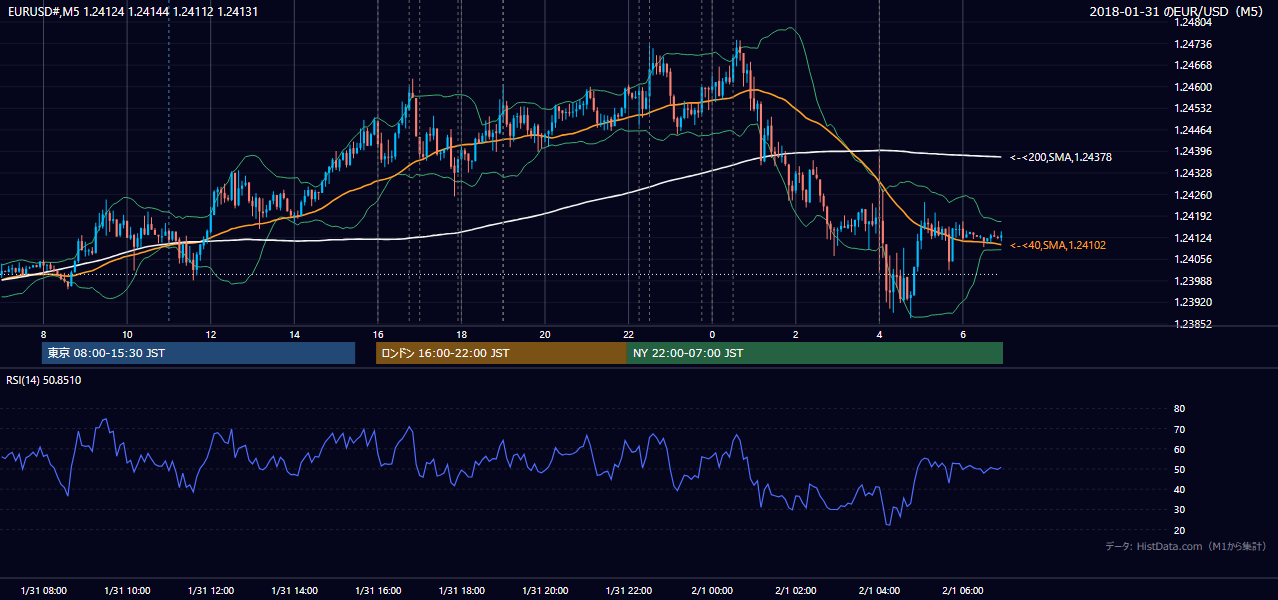Click the chart title 2018-01-31 EUR/USD (M5)
Image resolution: width=1278 pixels, height=600 pixels.
click(1179, 11)
